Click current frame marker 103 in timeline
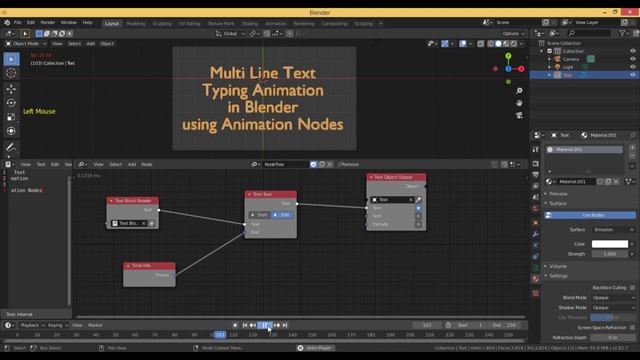The width and height of the screenshot is (640, 360). (x=220, y=335)
